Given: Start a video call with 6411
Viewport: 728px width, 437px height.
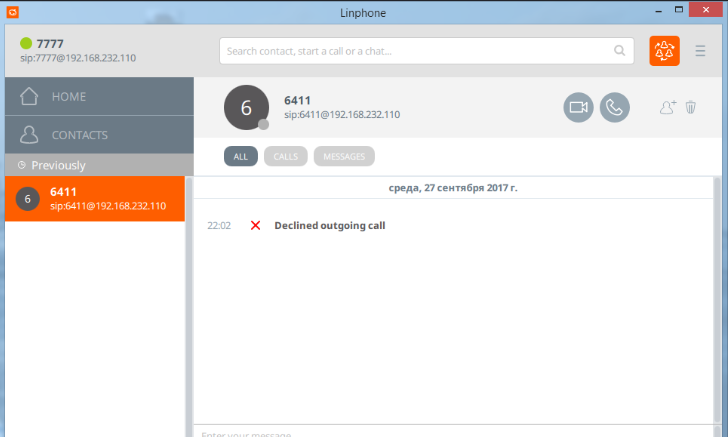Looking at the screenshot, I should pos(578,108).
